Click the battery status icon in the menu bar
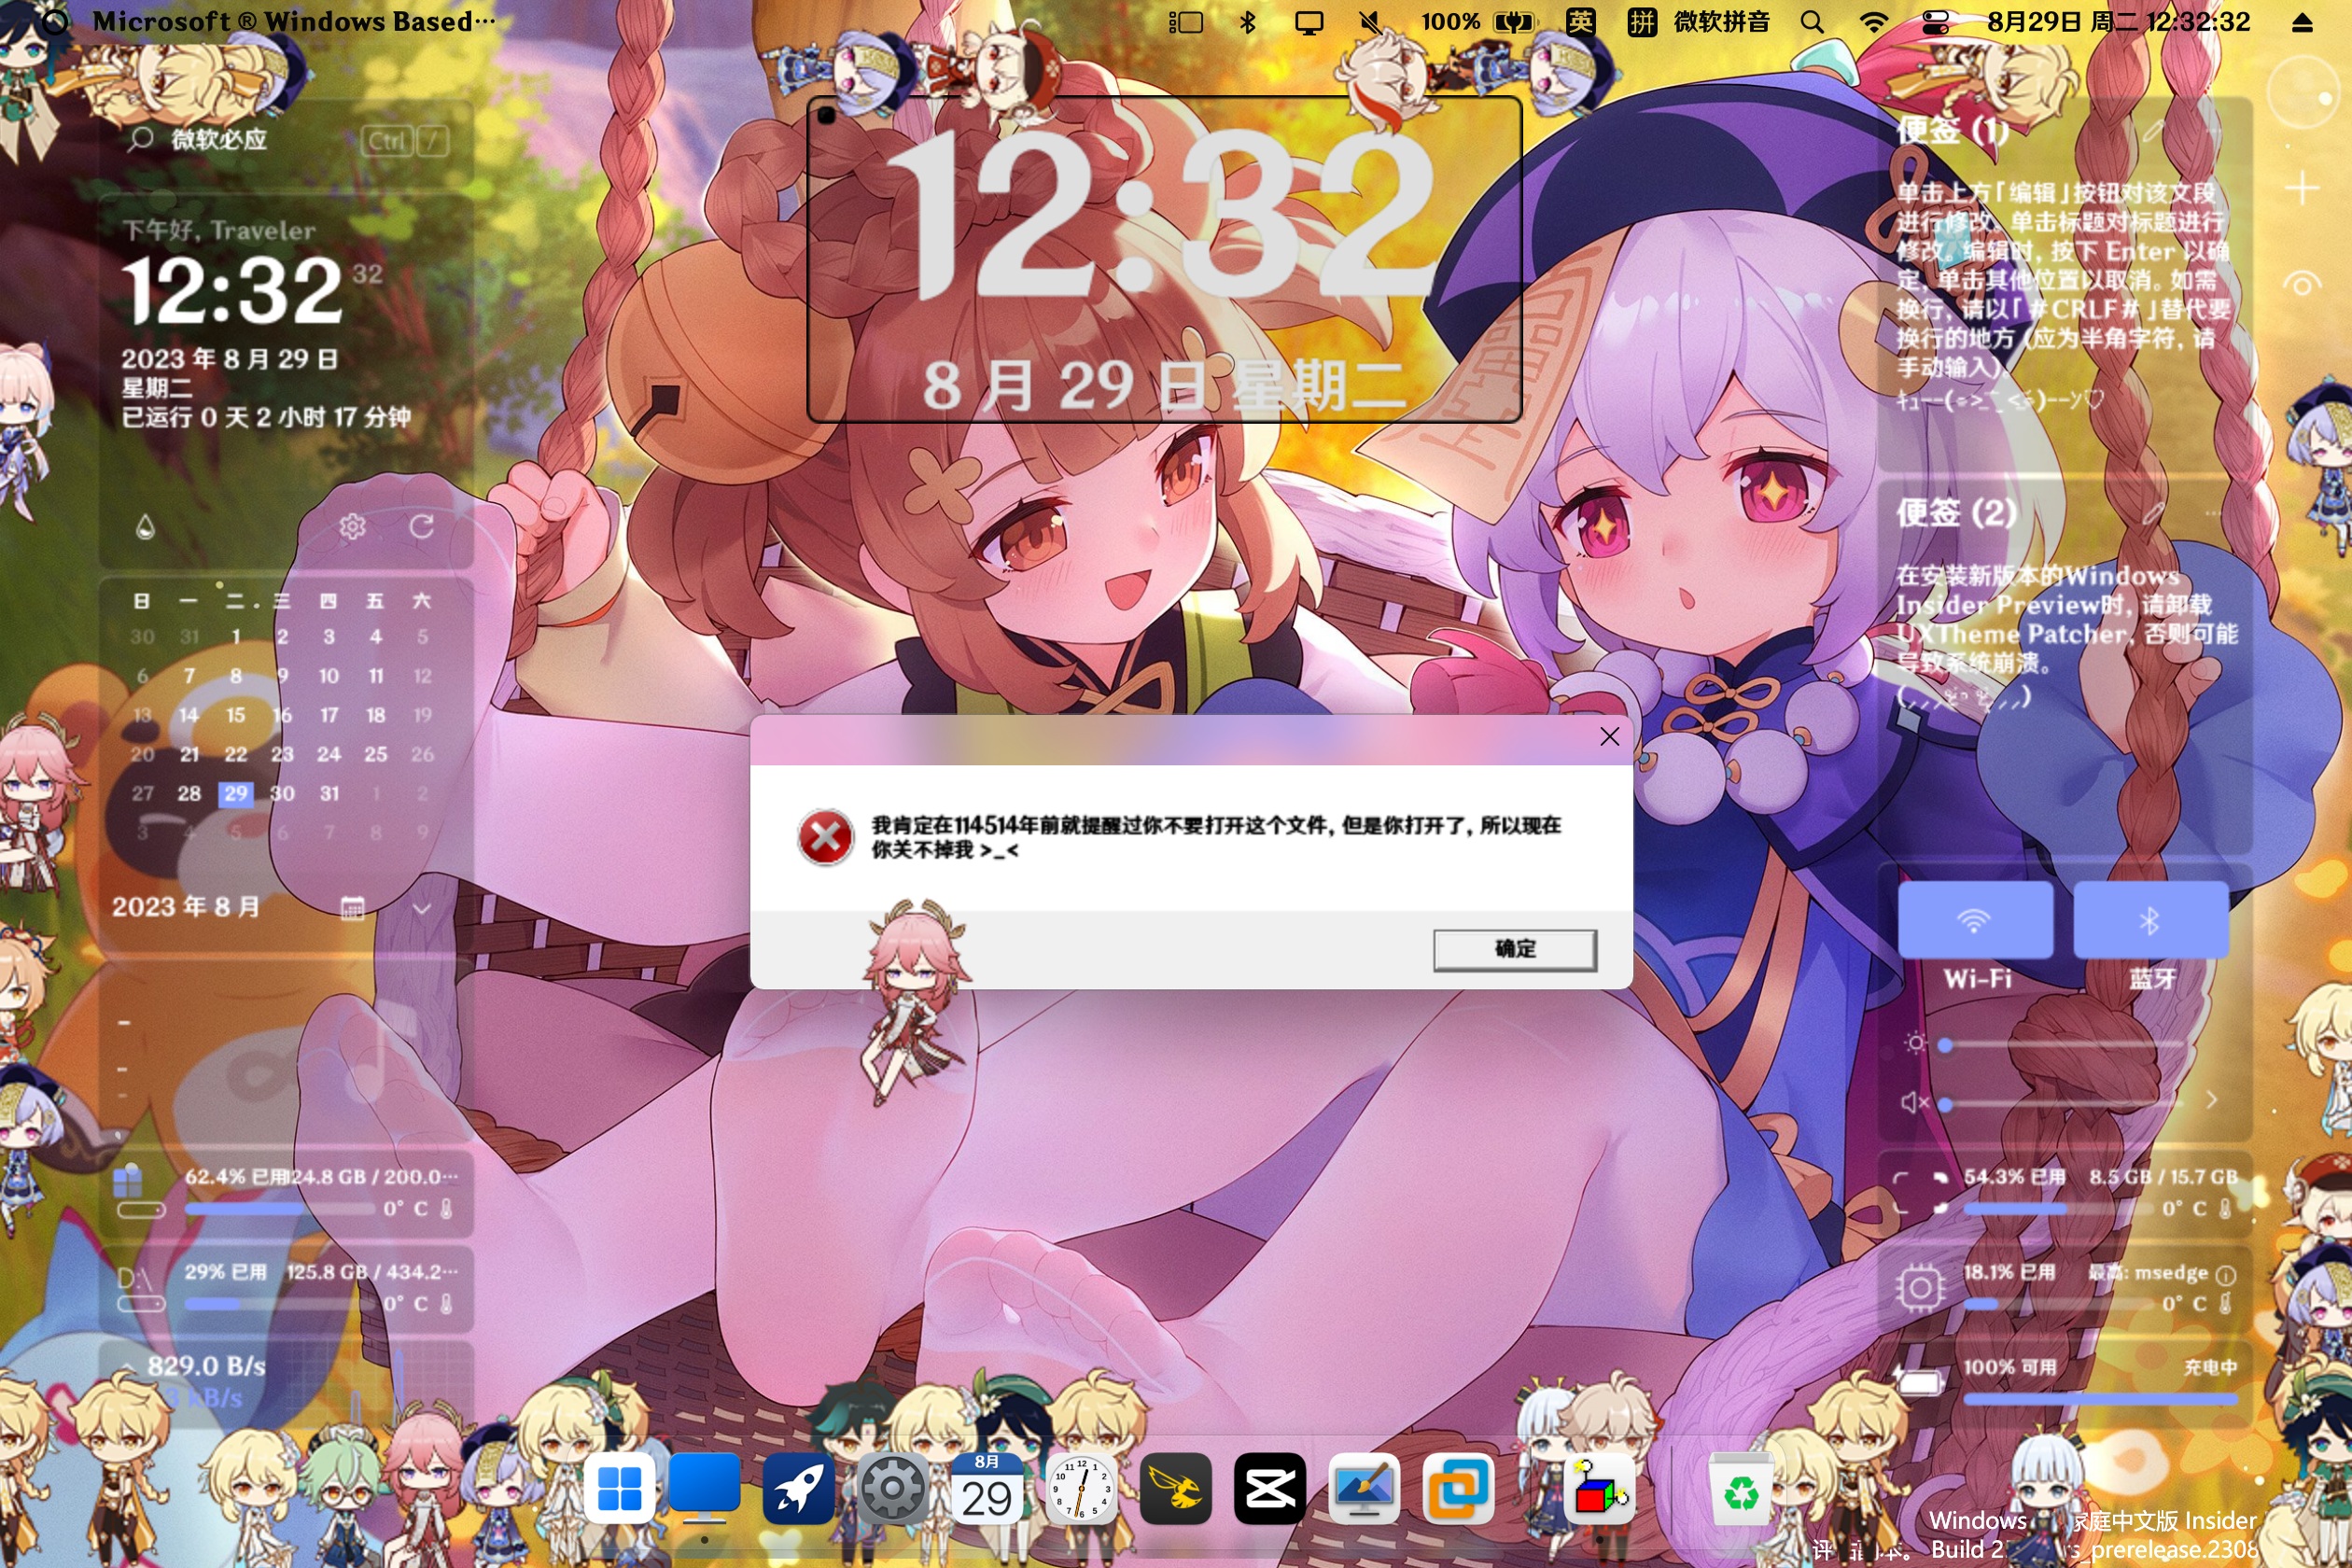The image size is (2352, 1568). pyautogui.click(x=1513, y=22)
